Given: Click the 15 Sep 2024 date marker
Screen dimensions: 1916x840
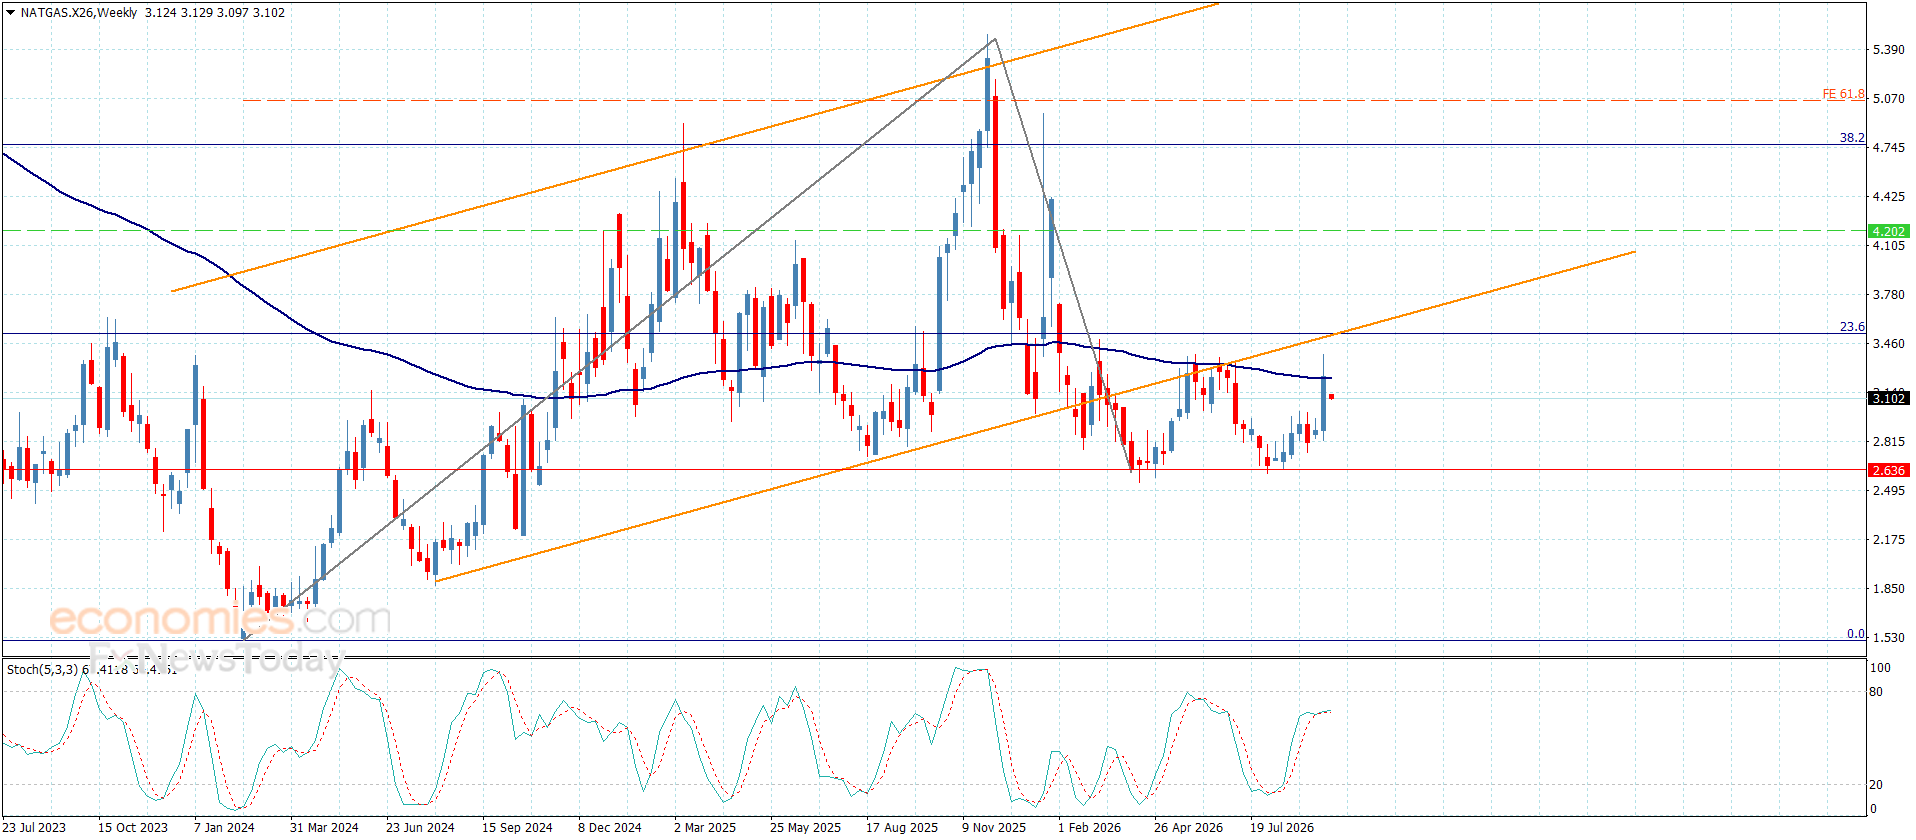Looking at the screenshot, I should click(517, 827).
